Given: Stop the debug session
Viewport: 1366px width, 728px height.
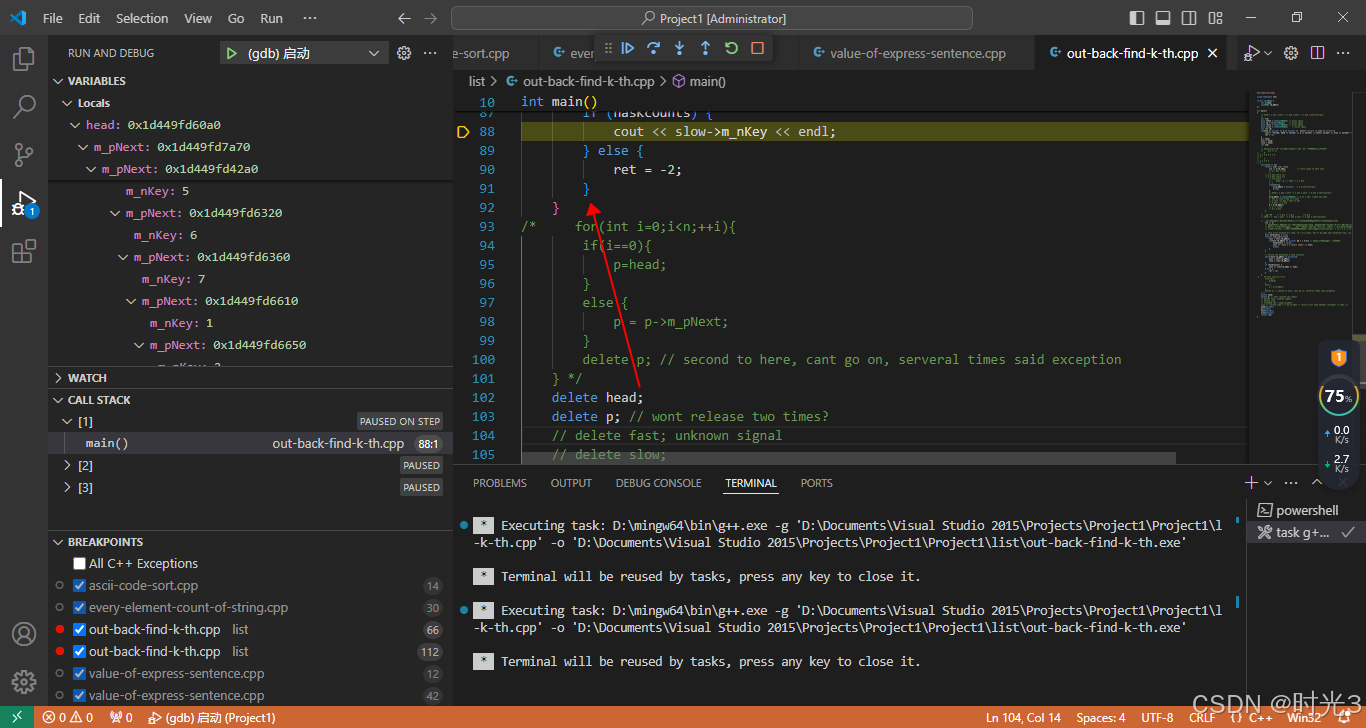Looking at the screenshot, I should click(x=757, y=48).
